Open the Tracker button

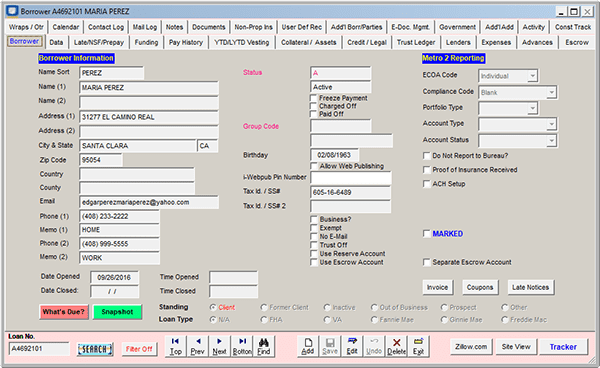click(563, 347)
